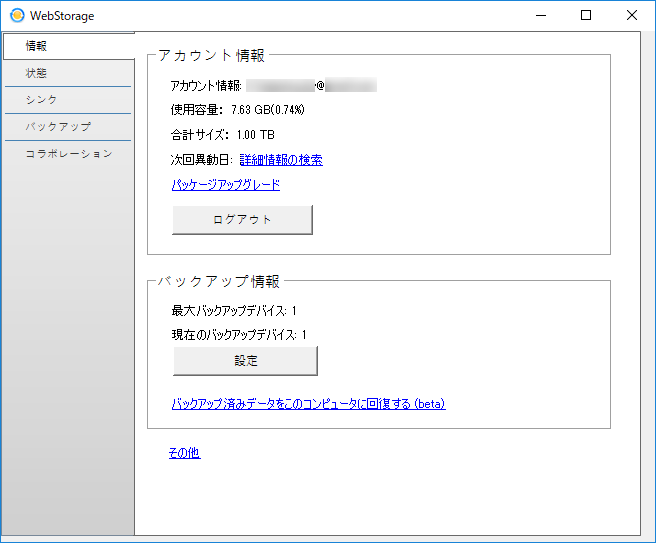Switch to the 状態 tab

(68, 73)
